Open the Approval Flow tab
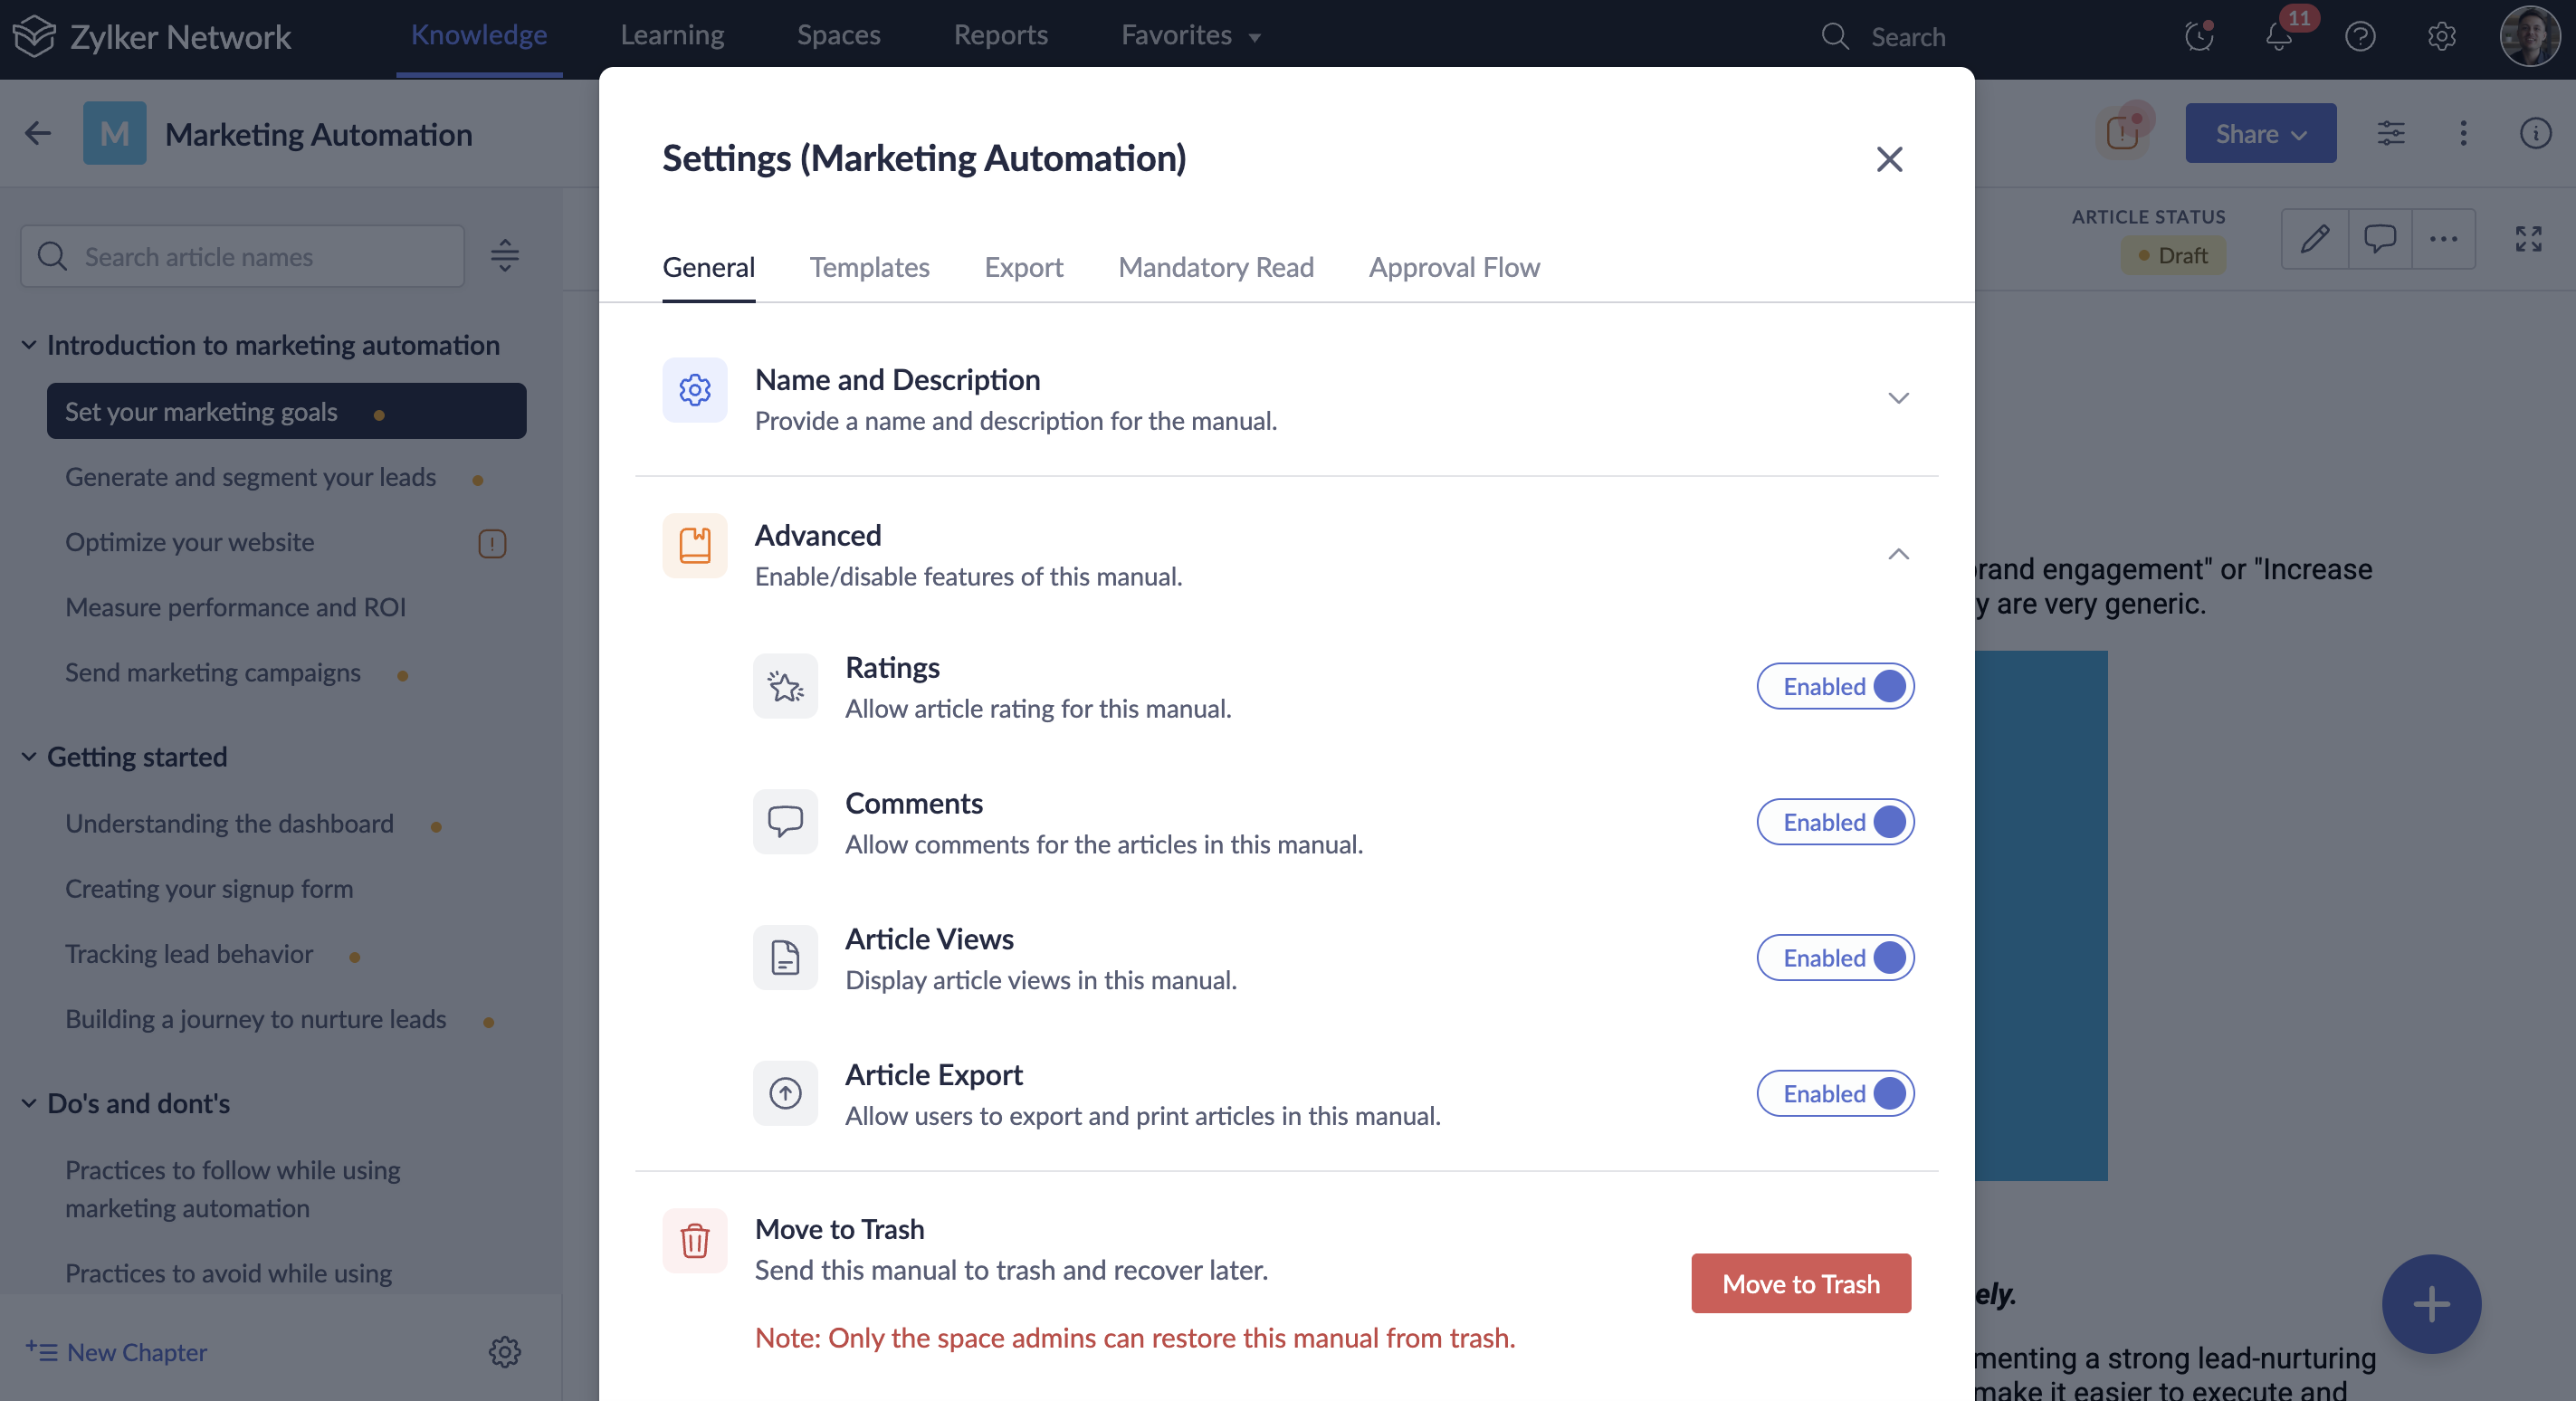The height and width of the screenshot is (1401, 2576). pos(1453,267)
